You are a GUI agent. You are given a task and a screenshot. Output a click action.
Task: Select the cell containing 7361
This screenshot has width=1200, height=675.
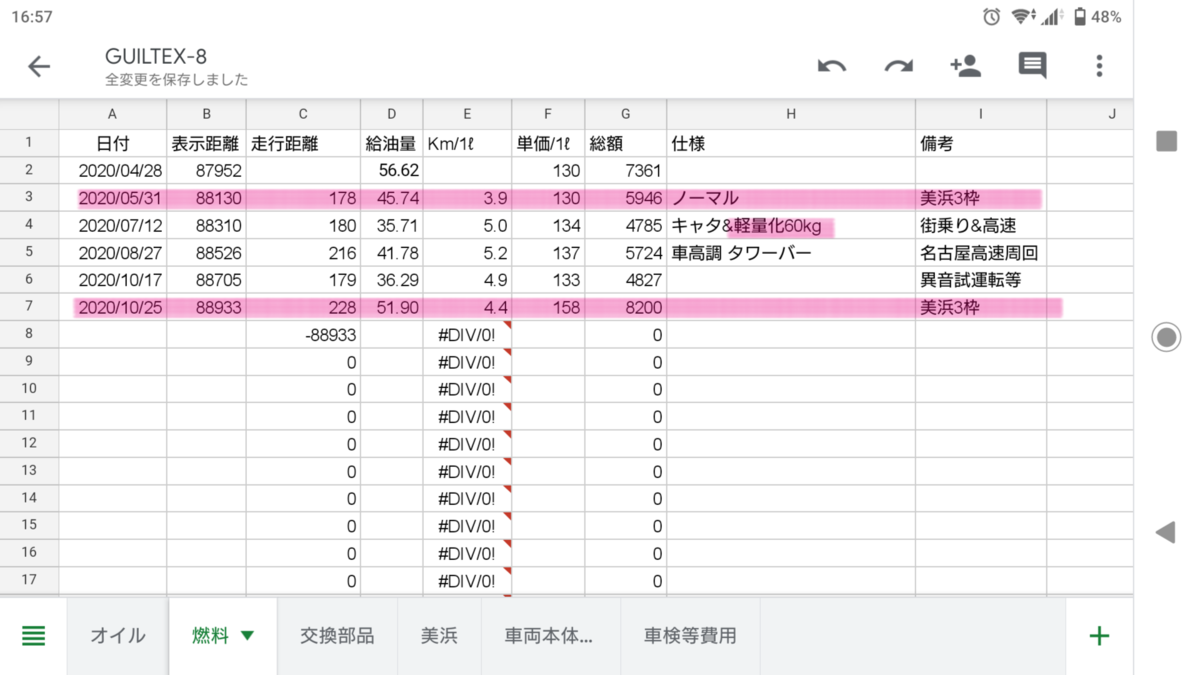626,171
